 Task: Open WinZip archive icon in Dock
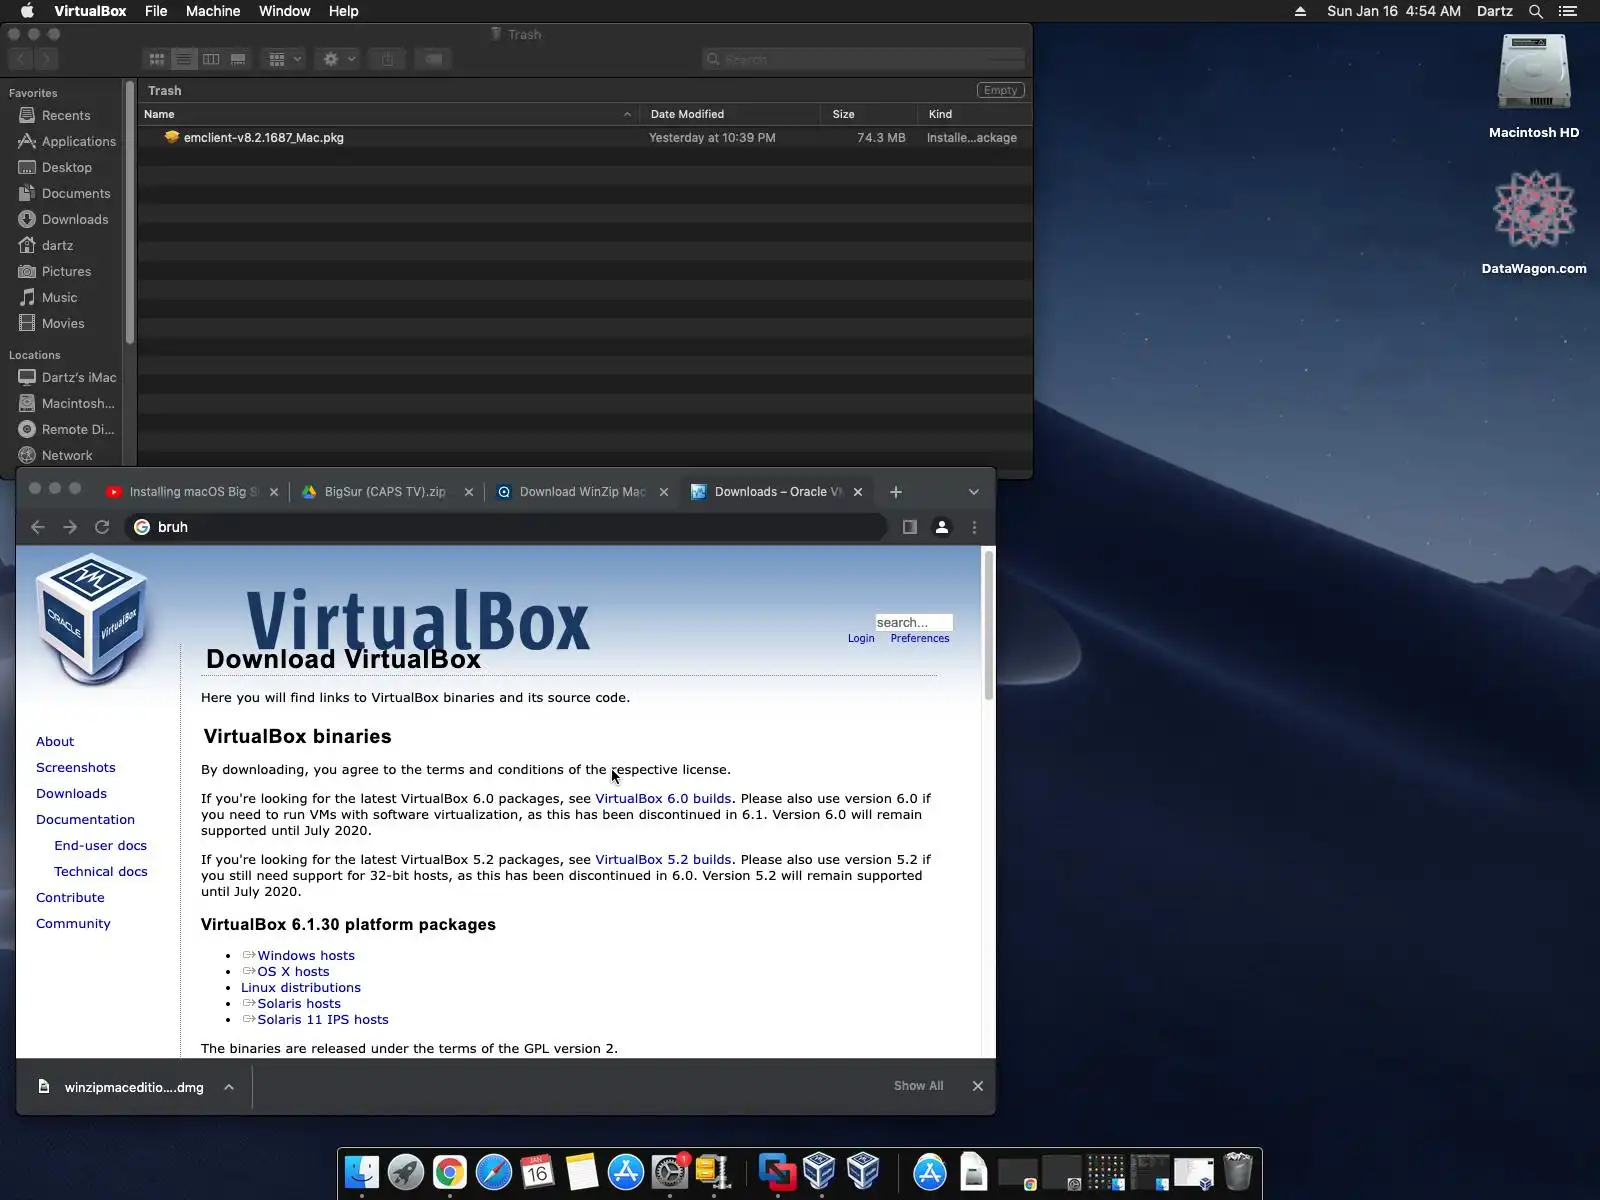coord(714,1172)
